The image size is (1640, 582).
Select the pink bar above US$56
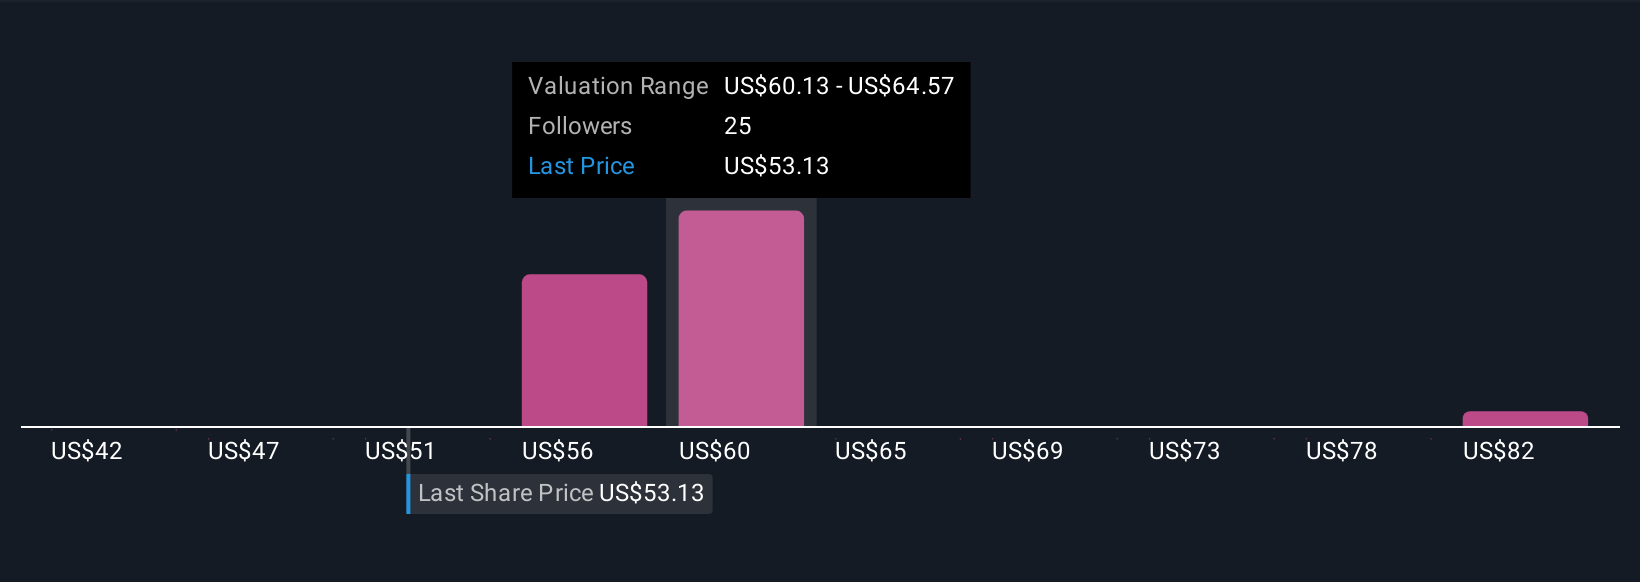pos(584,350)
